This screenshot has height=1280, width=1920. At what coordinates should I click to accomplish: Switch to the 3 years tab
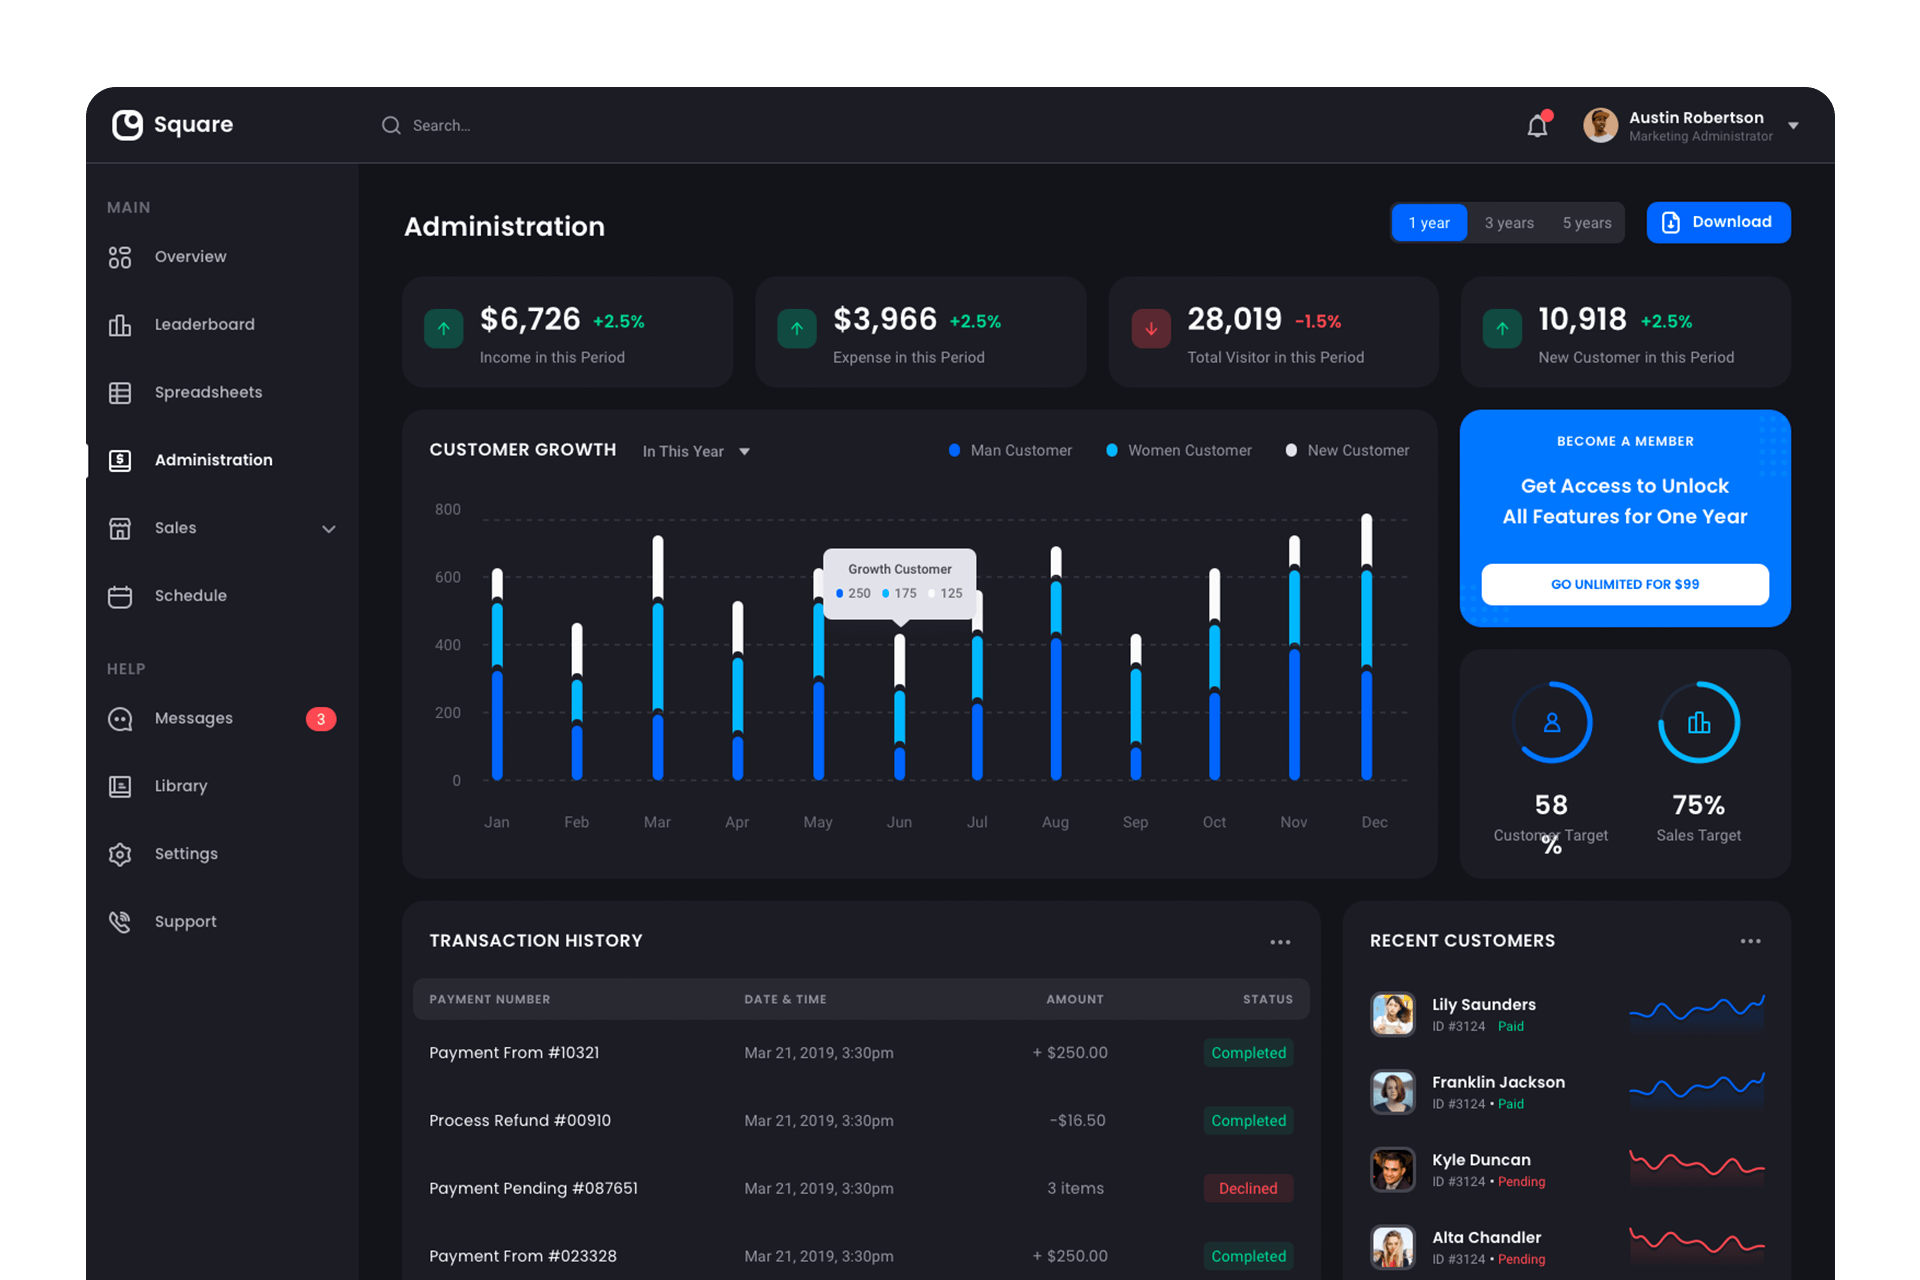tap(1508, 223)
